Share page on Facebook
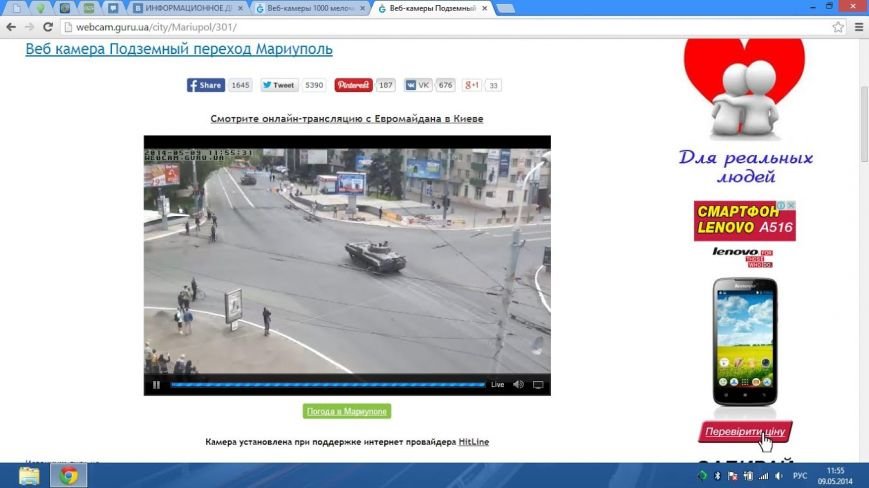This screenshot has width=869, height=488. 206,85
